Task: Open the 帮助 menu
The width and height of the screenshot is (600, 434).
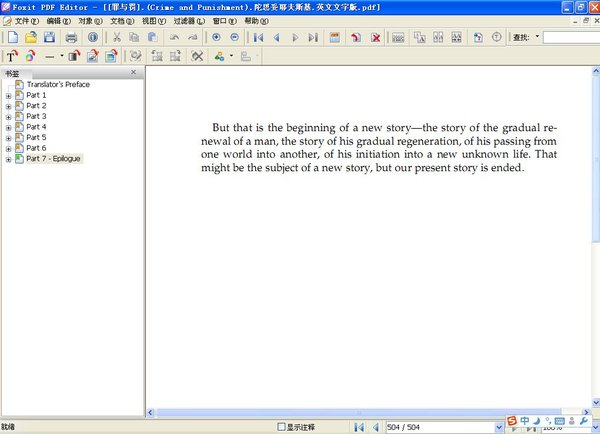Action: [x=256, y=21]
